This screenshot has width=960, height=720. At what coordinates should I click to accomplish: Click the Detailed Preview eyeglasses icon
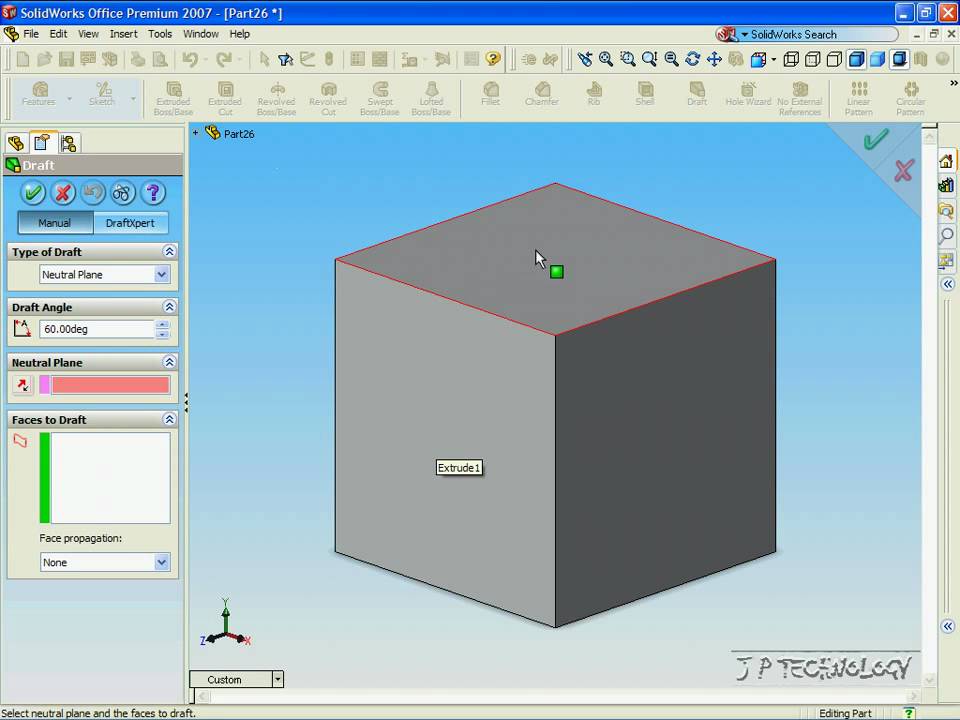tap(122, 193)
